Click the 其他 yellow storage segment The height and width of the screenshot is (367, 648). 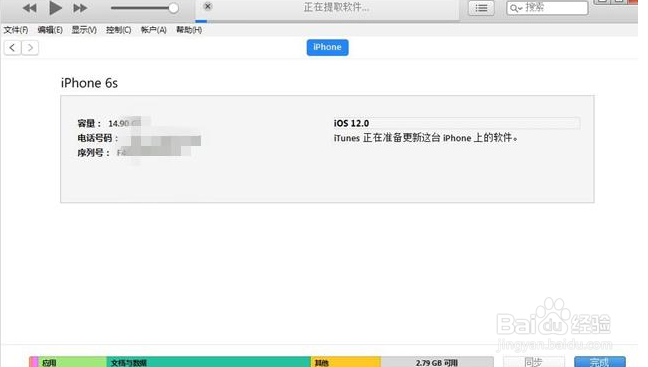coord(346,362)
